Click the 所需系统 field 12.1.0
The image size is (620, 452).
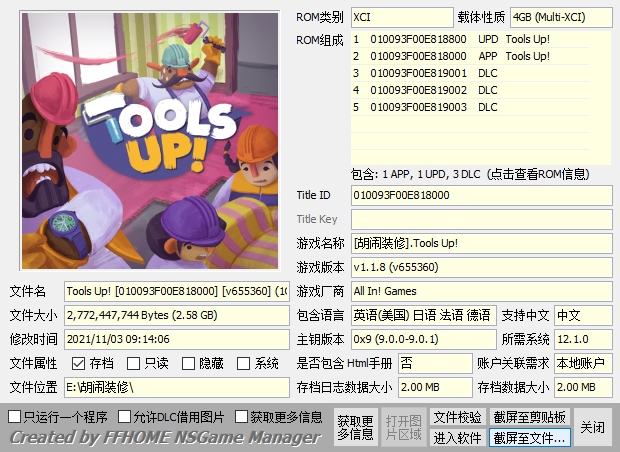583,339
